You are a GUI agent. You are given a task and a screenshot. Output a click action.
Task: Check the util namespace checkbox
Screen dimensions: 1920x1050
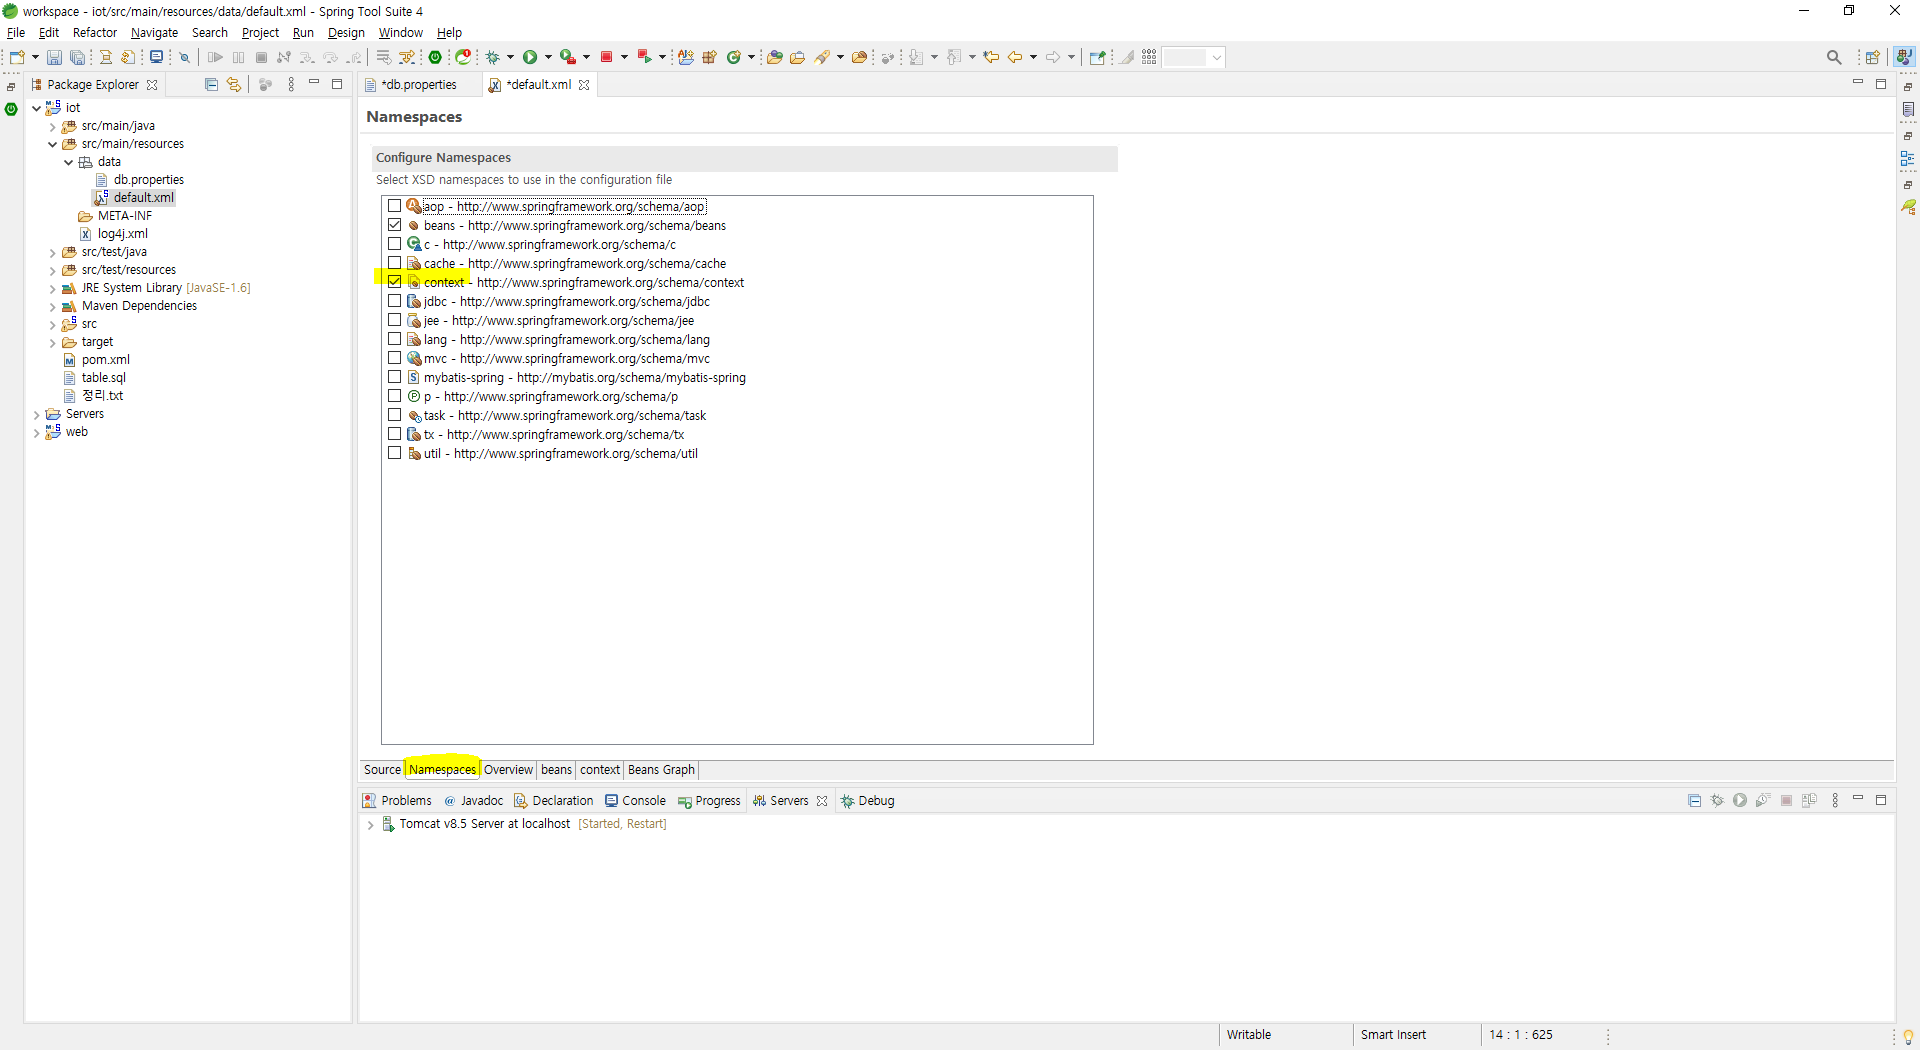click(395, 453)
